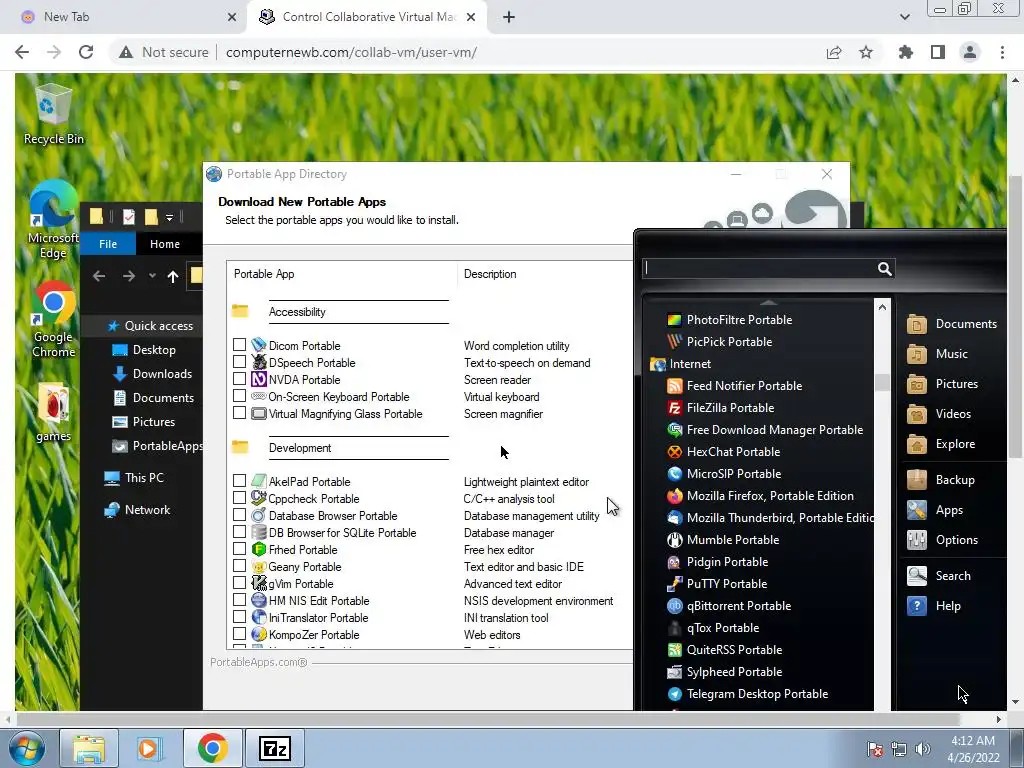Click the Chrome address bar URL
The width and height of the screenshot is (1024, 768).
coord(351,52)
